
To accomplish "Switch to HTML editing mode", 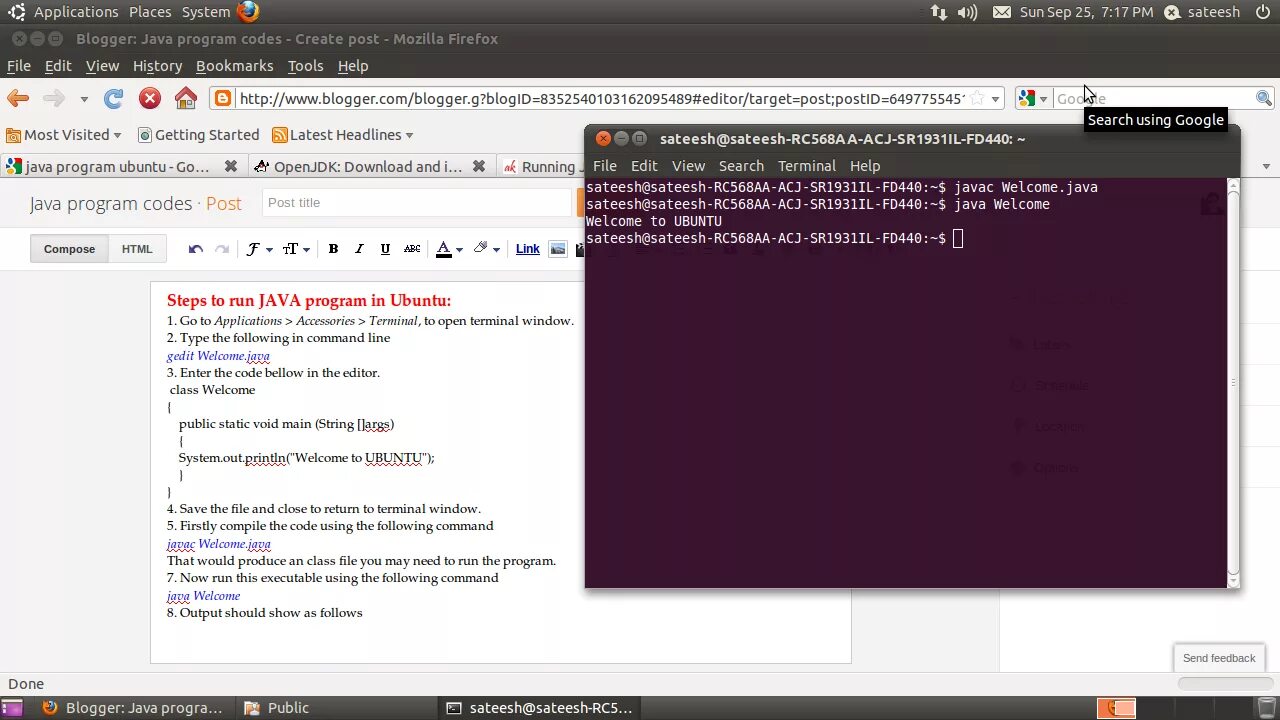I will pyautogui.click(x=137, y=249).
